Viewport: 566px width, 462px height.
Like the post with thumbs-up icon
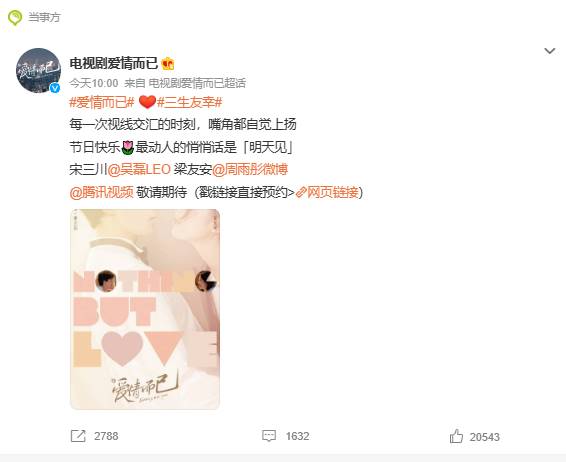pyautogui.click(x=456, y=436)
